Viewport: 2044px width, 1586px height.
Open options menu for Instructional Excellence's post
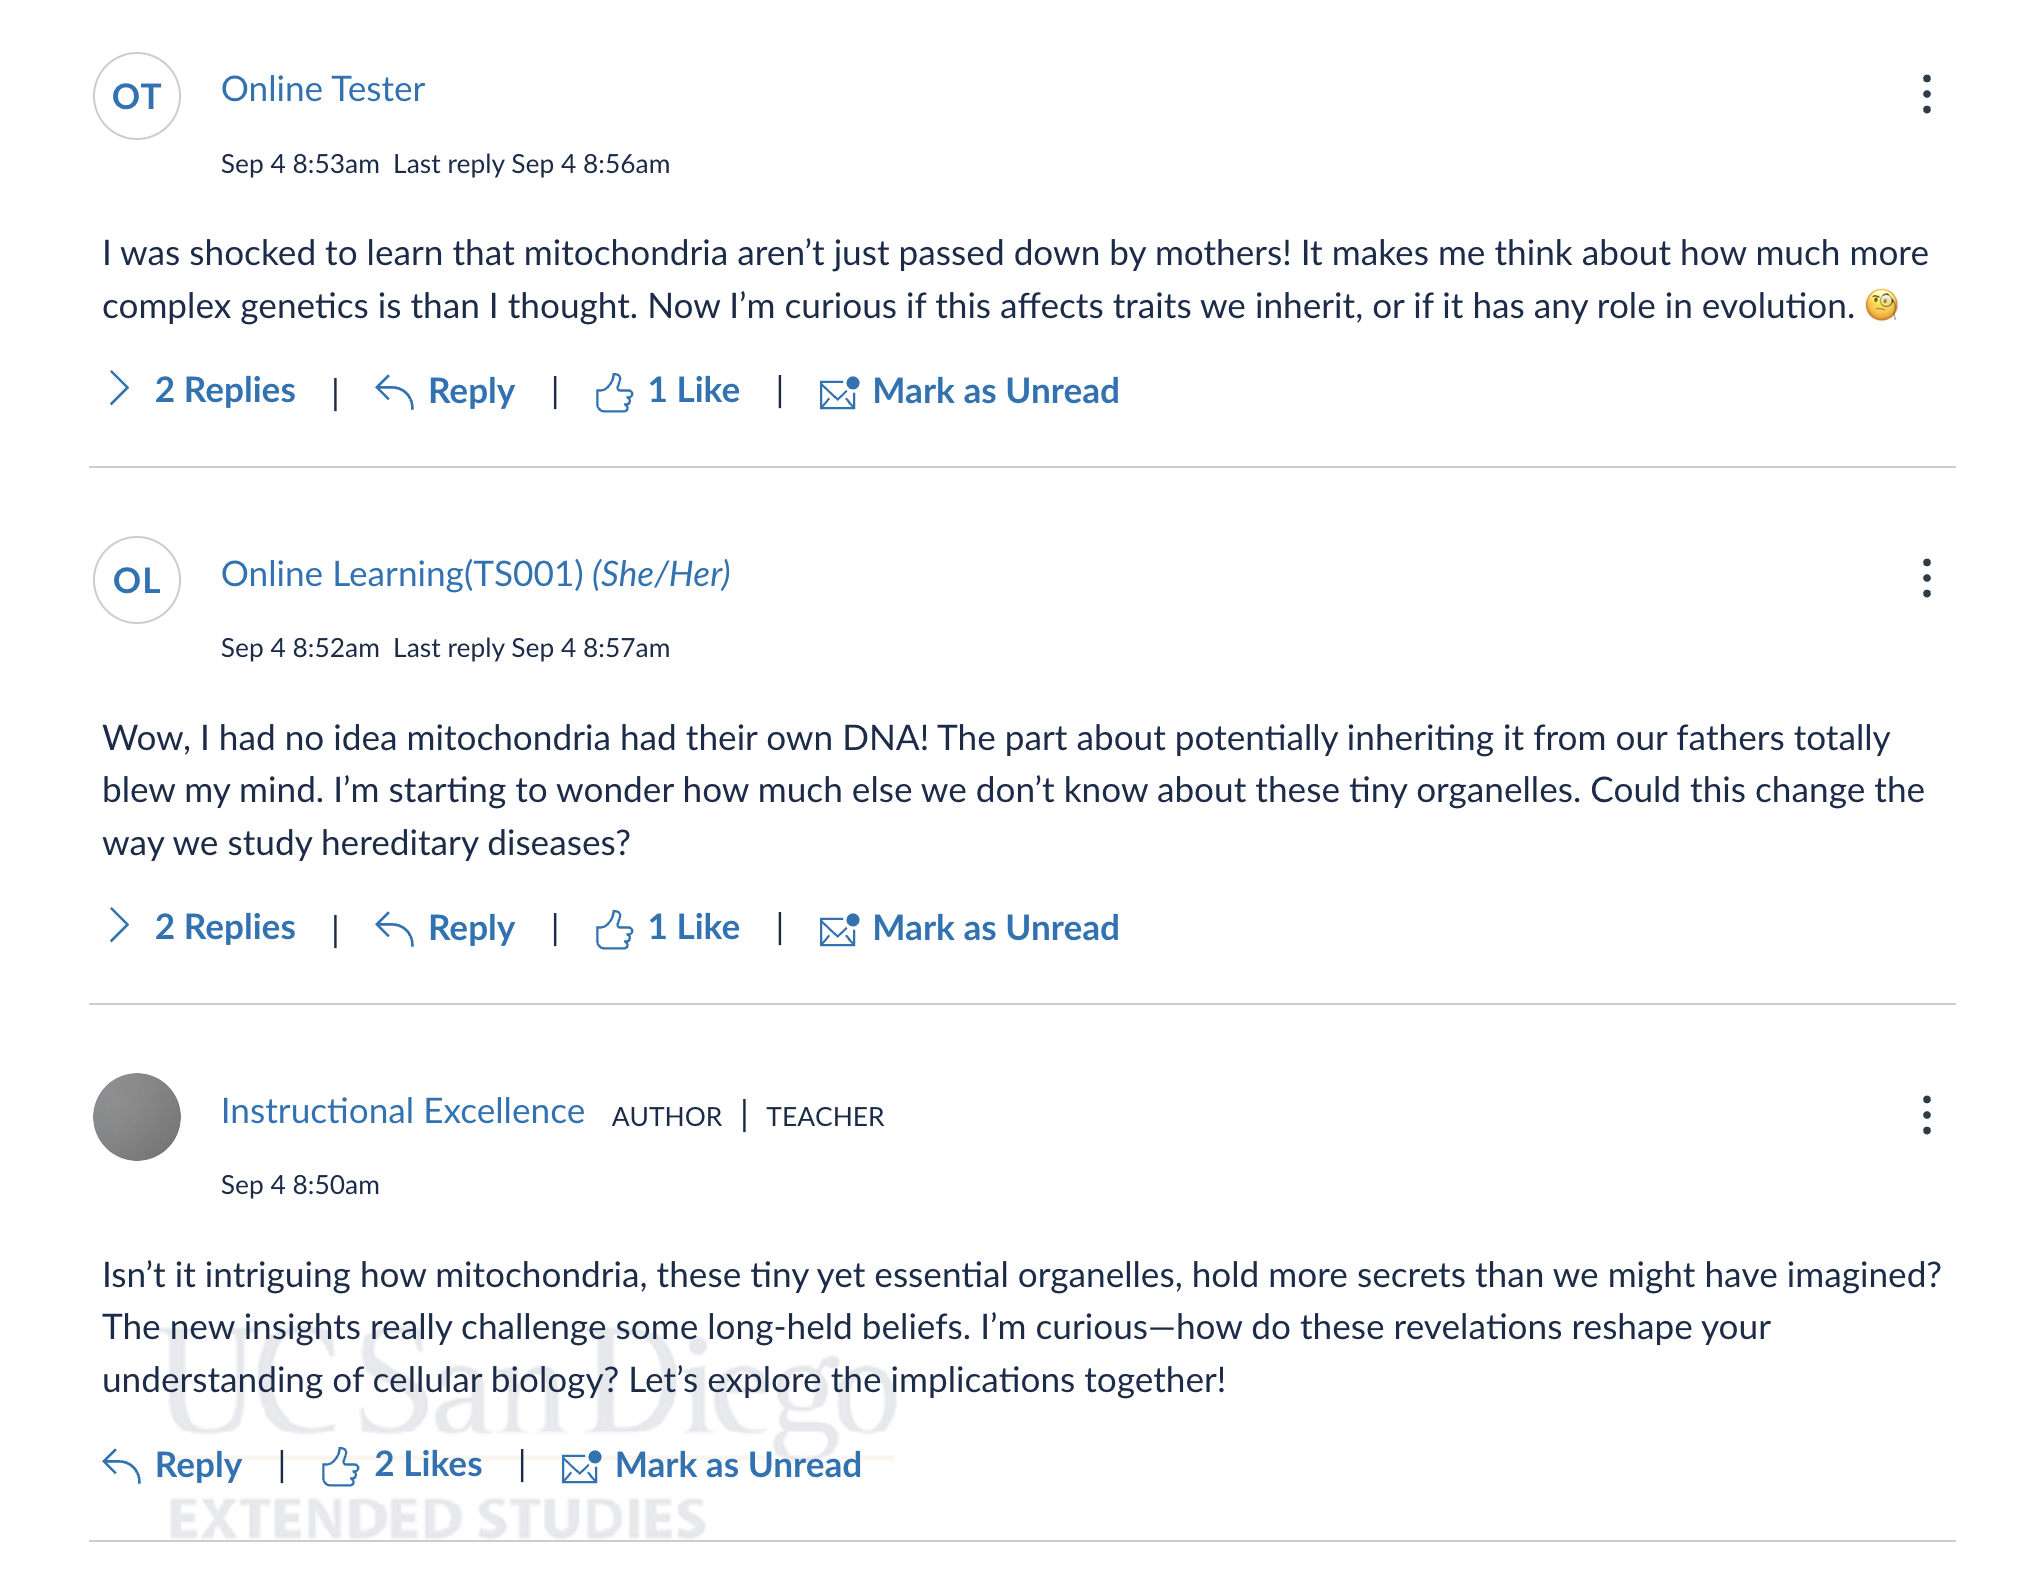pyautogui.click(x=1926, y=1116)
